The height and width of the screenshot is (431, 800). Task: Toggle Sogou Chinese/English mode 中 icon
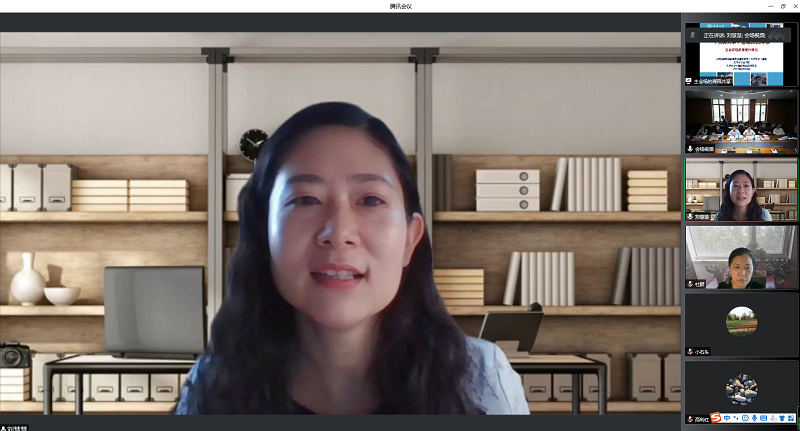point(727,418)
